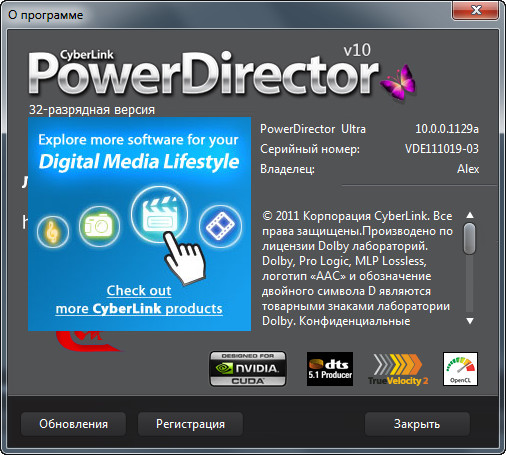
Task: Click the 'О программе' window title
Action: tap(46, 15)
